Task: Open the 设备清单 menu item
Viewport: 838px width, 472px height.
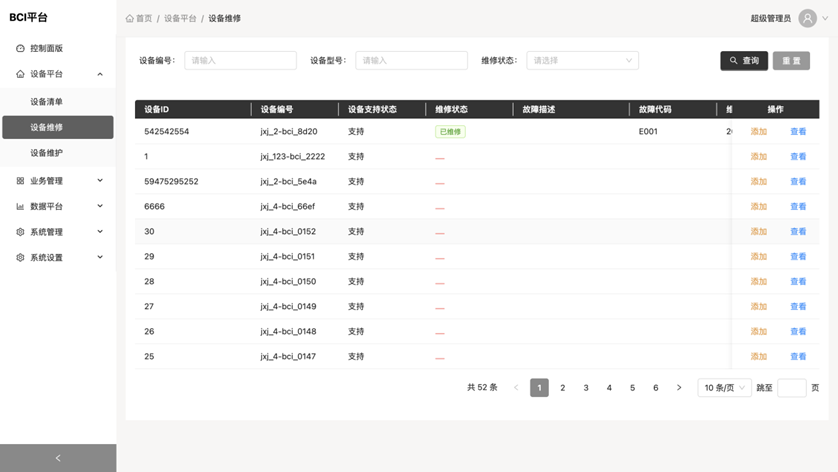Action: [47, 102]
